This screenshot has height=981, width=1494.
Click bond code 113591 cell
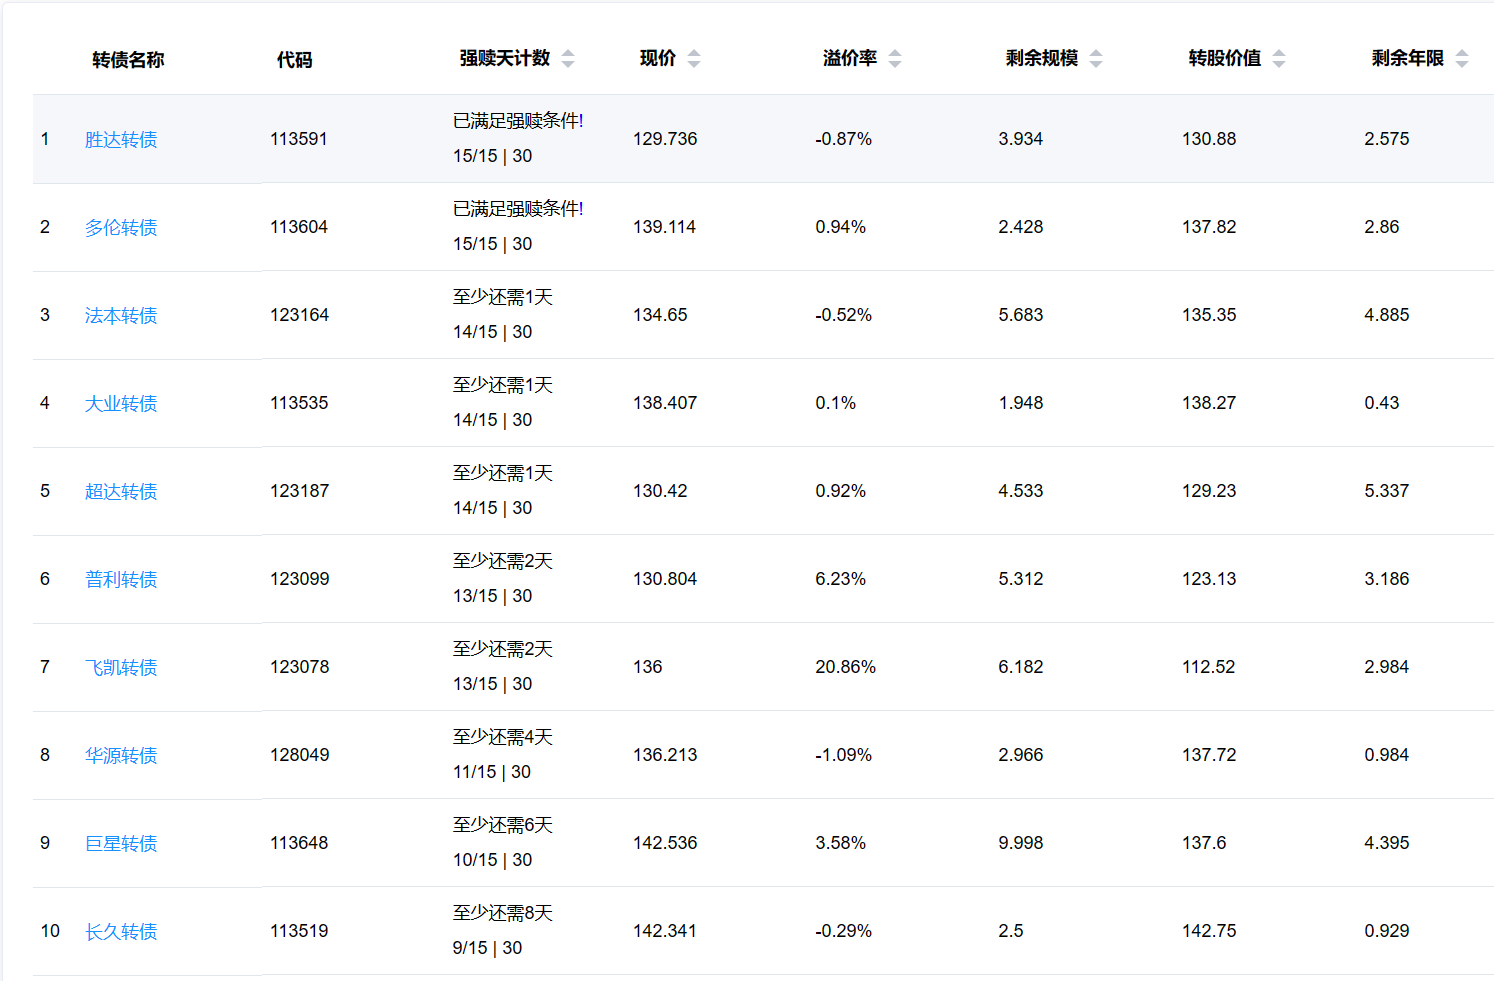299,139
